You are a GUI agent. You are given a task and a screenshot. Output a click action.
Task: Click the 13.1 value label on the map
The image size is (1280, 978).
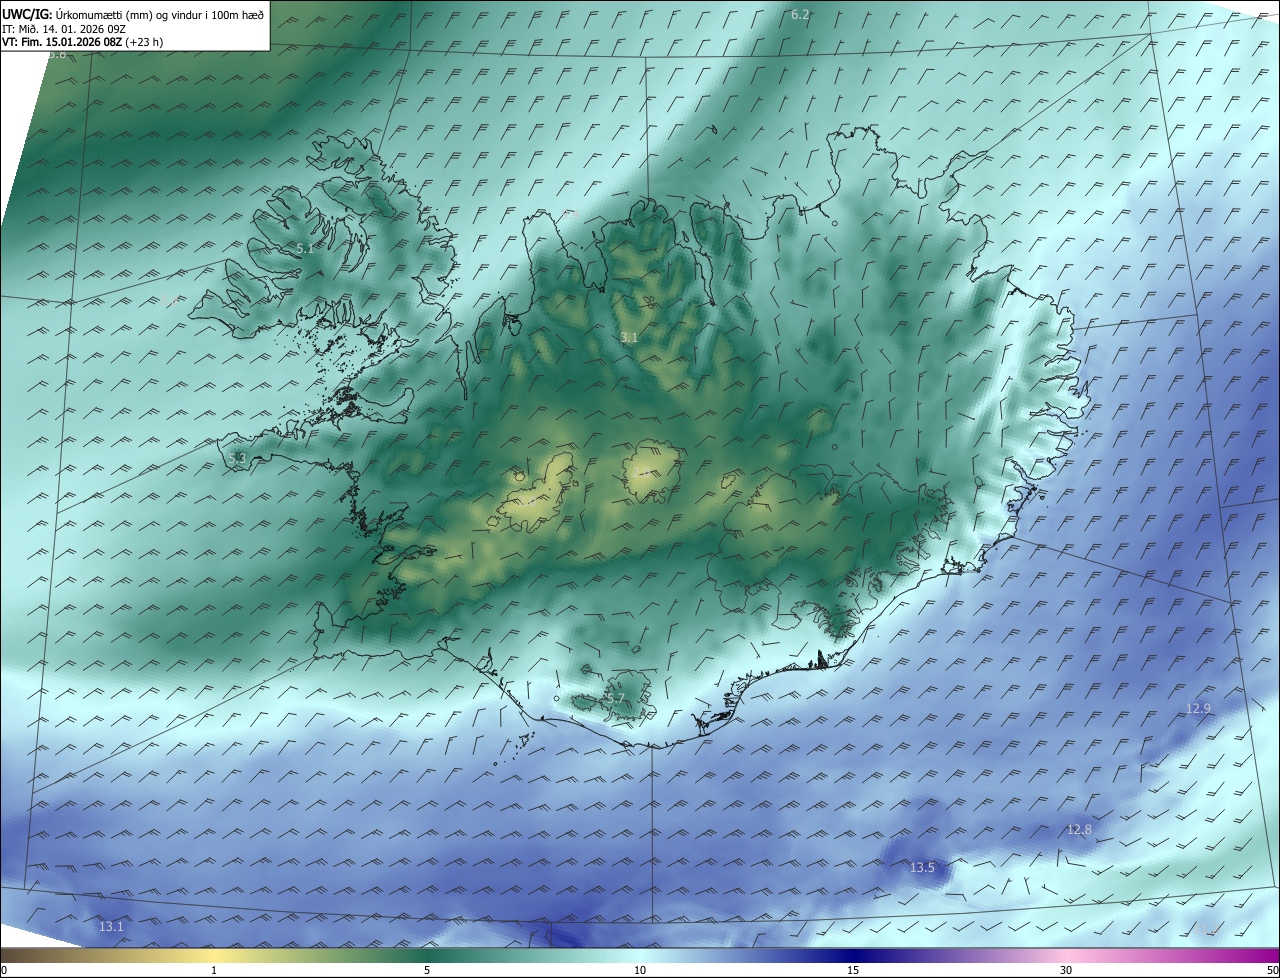[x=111, y=927]
